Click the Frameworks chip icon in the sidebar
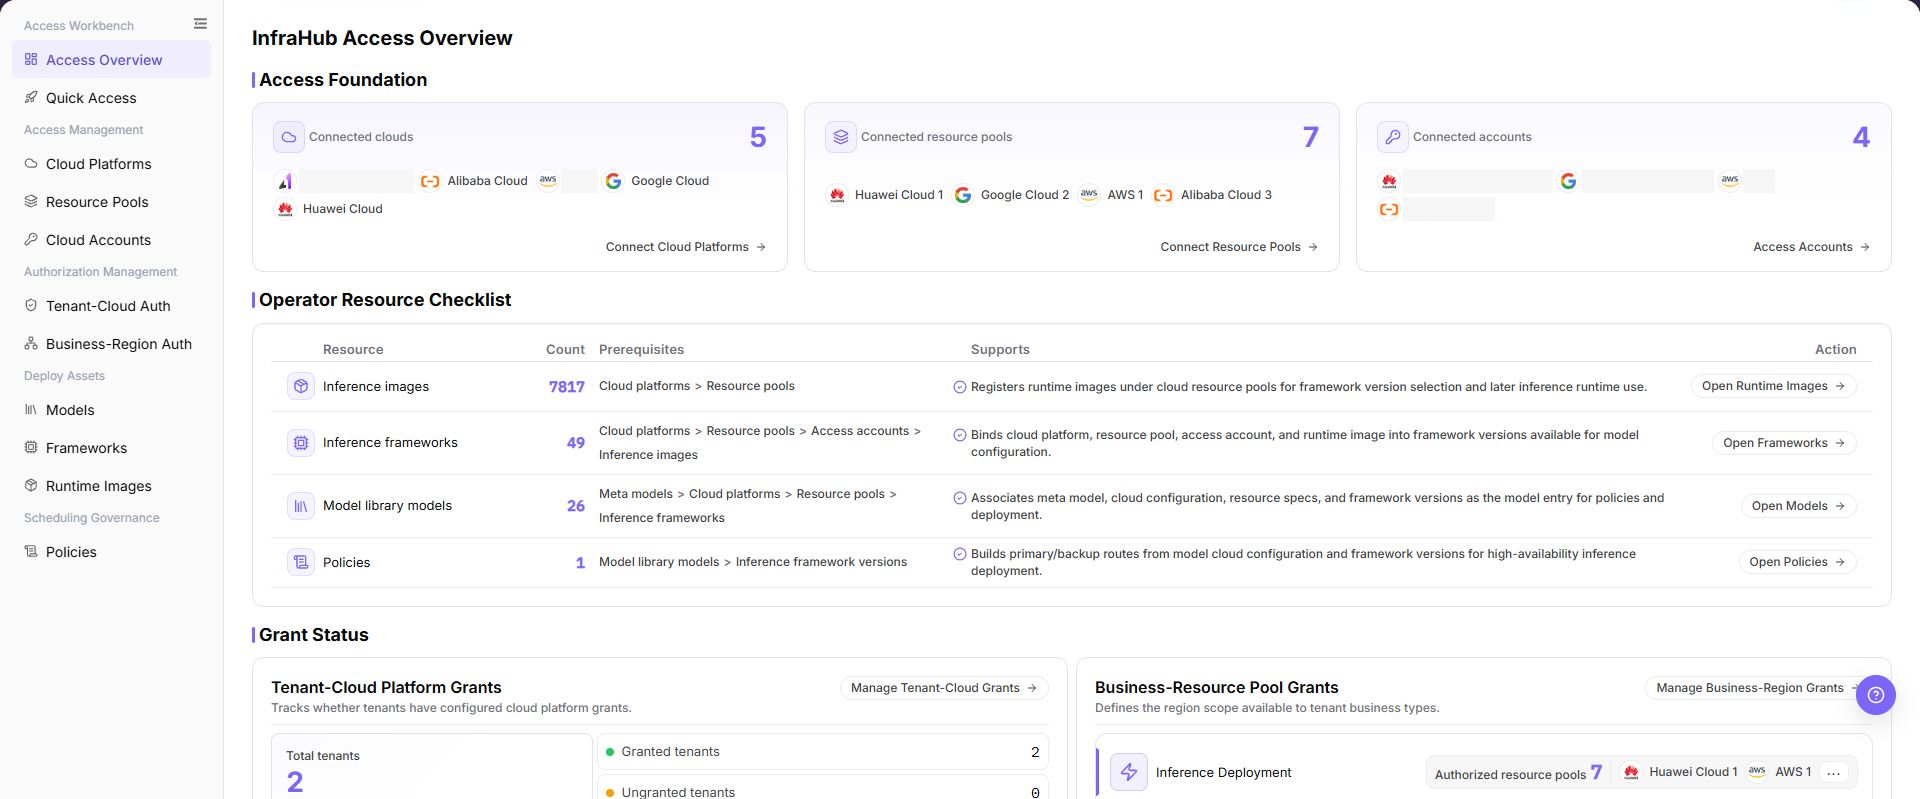This screenshot has width=1920, height=799. 31,447
